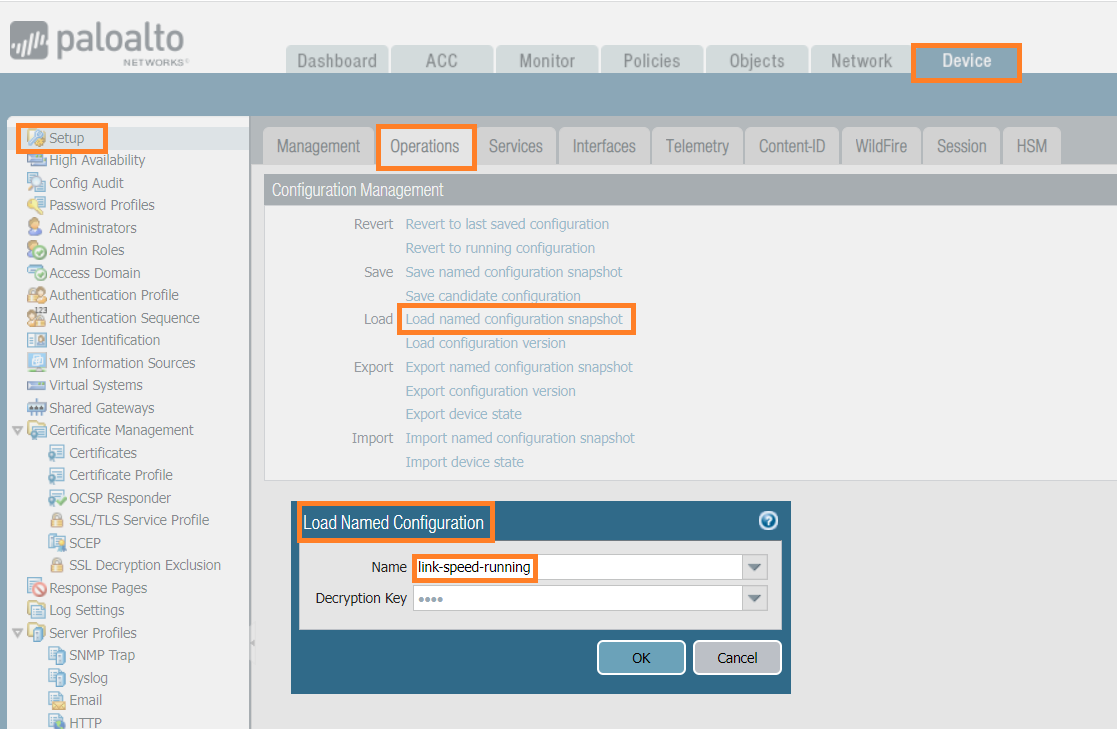Viewport: 1117px width, 729px height.
Task: Click the Export device state link
Action: click(463, 413)
